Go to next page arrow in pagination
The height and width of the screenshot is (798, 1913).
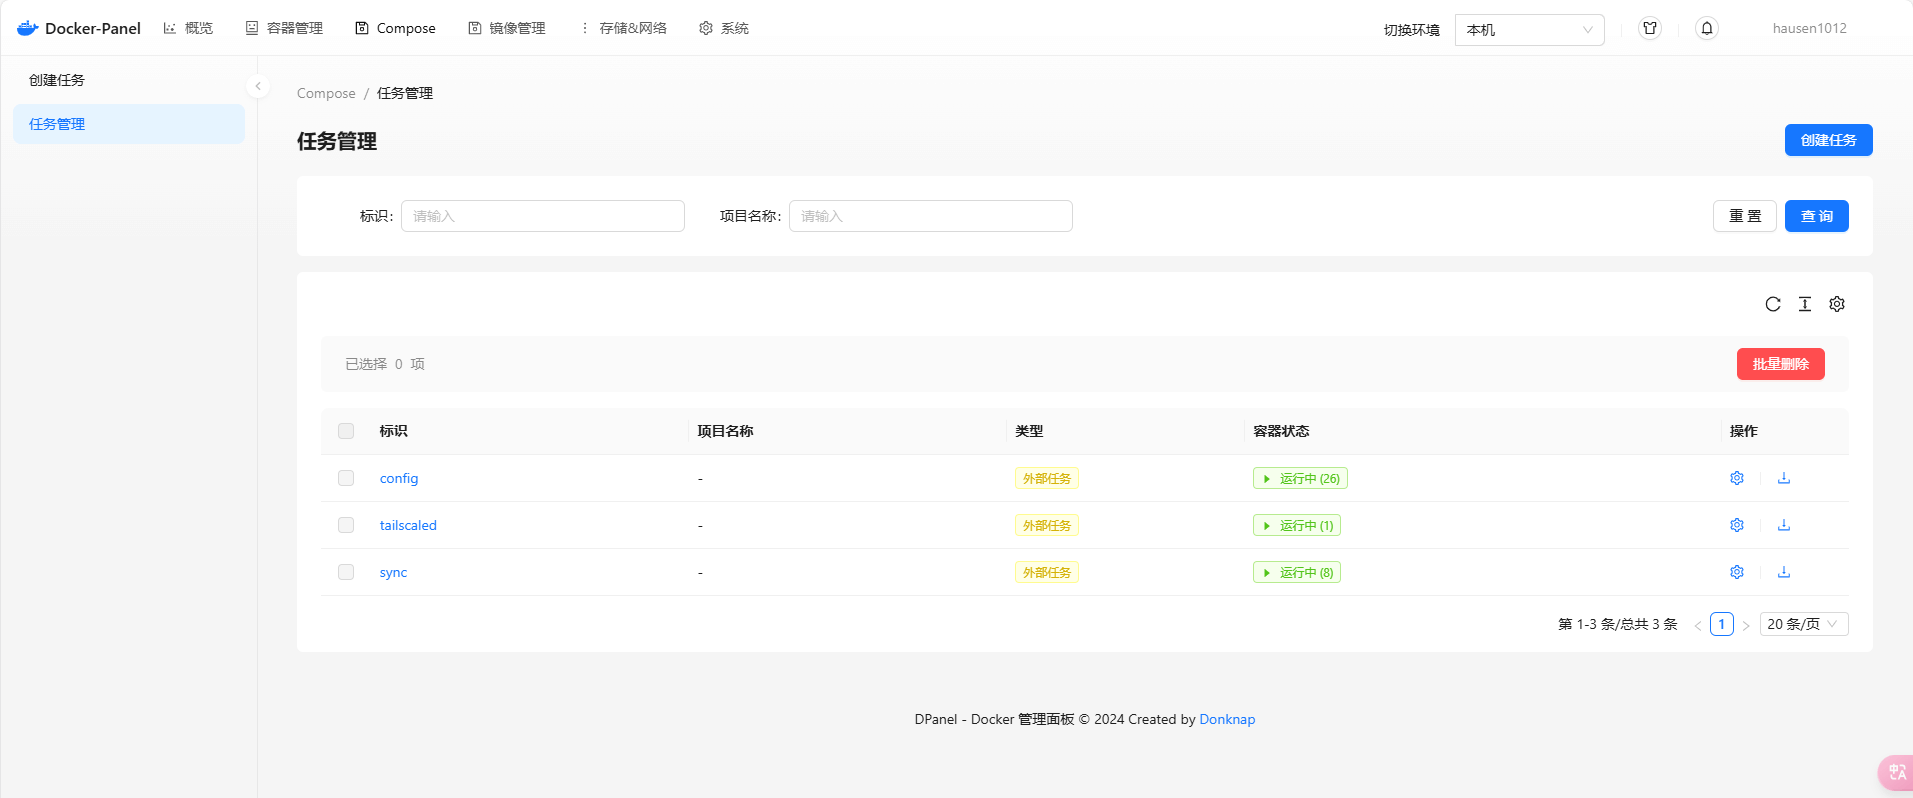pos(1746,625)
